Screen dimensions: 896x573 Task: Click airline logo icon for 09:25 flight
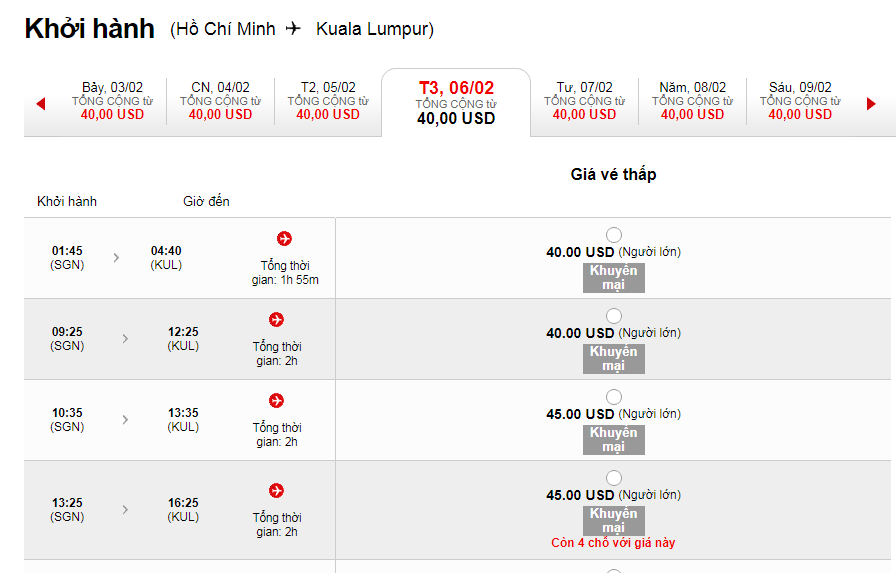pyautogui.click(x=277, y=319)
